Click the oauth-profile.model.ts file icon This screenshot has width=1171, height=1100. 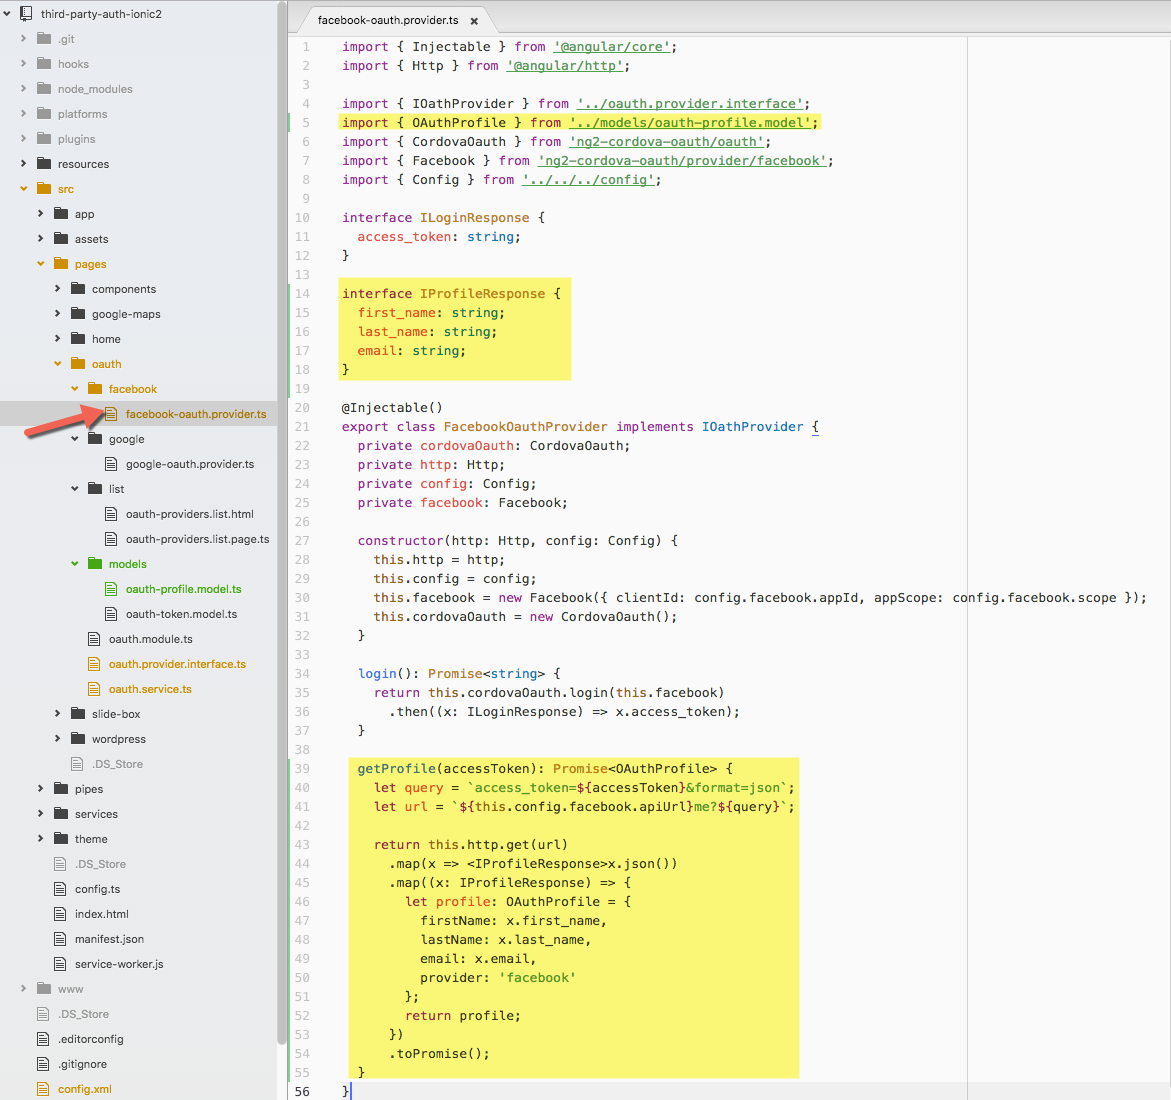click(111, 589)
